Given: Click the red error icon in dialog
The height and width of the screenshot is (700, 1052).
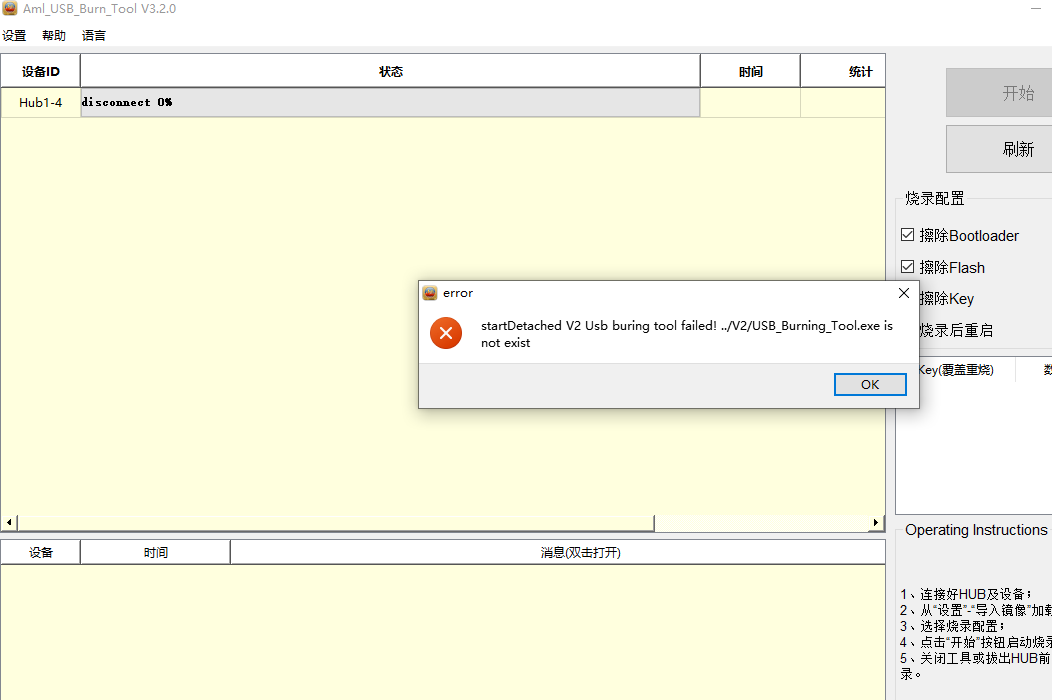Looking at the screenshot, I should click(445, 333).
